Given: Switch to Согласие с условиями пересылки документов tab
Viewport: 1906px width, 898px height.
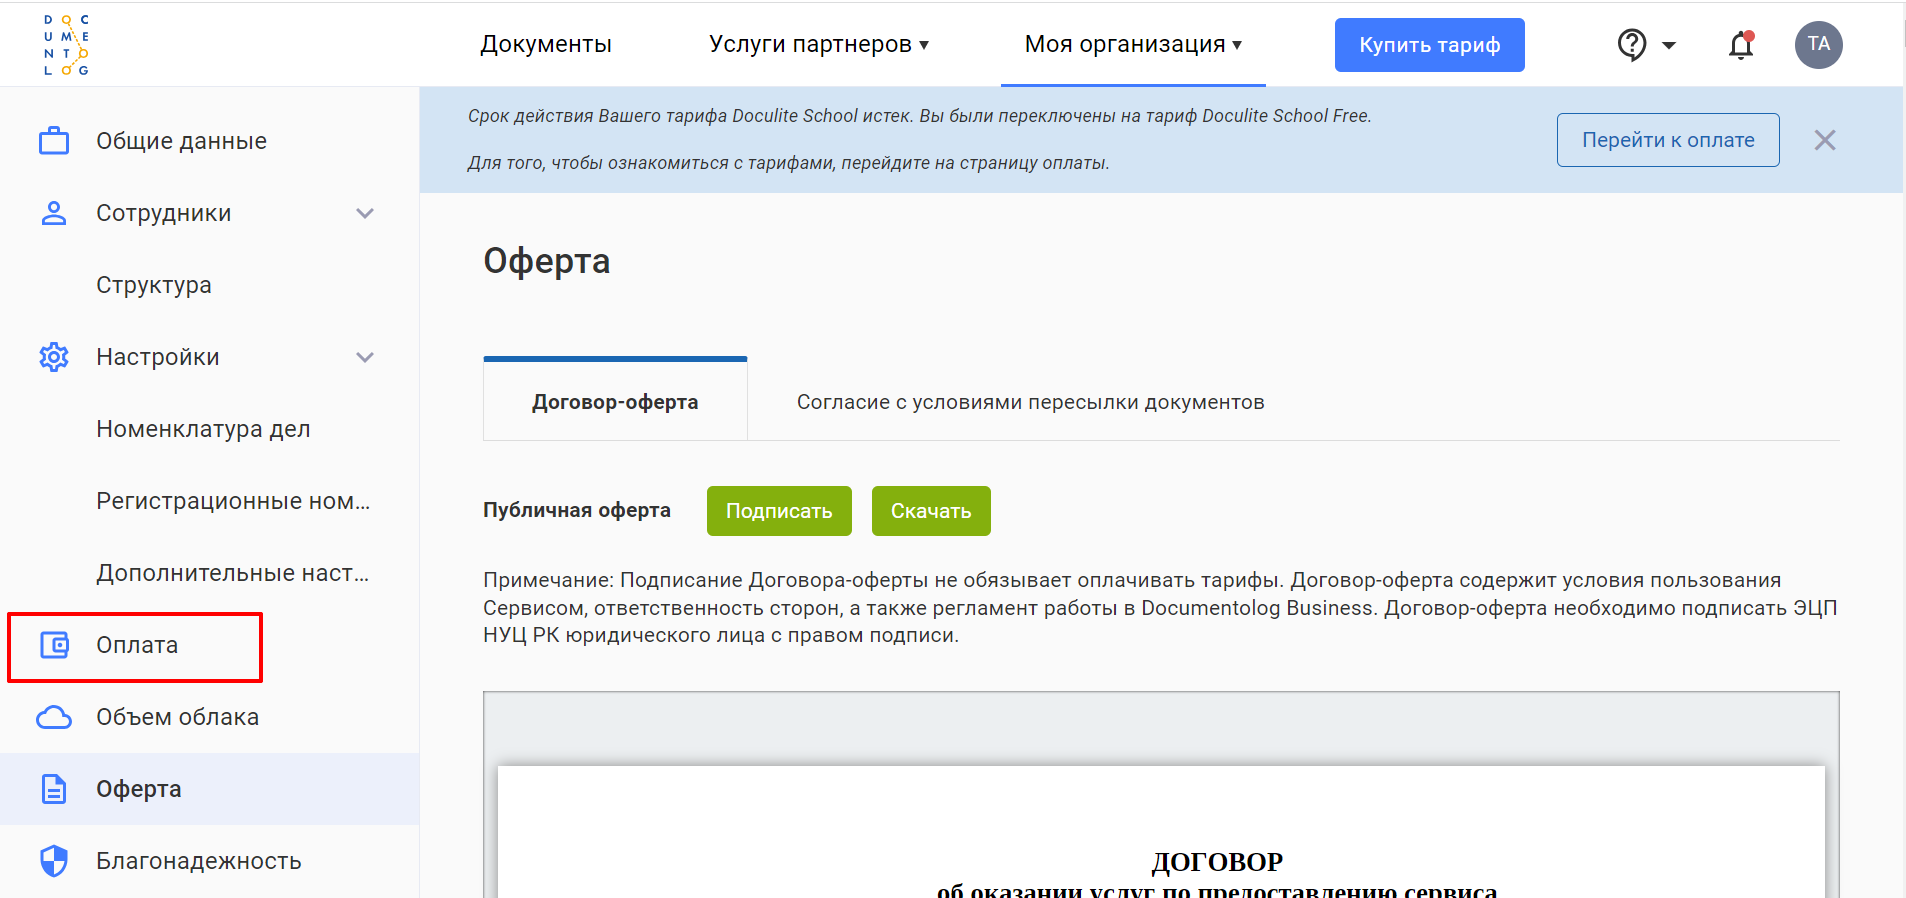Looking at the screenshot, I should coord(1030,402).
